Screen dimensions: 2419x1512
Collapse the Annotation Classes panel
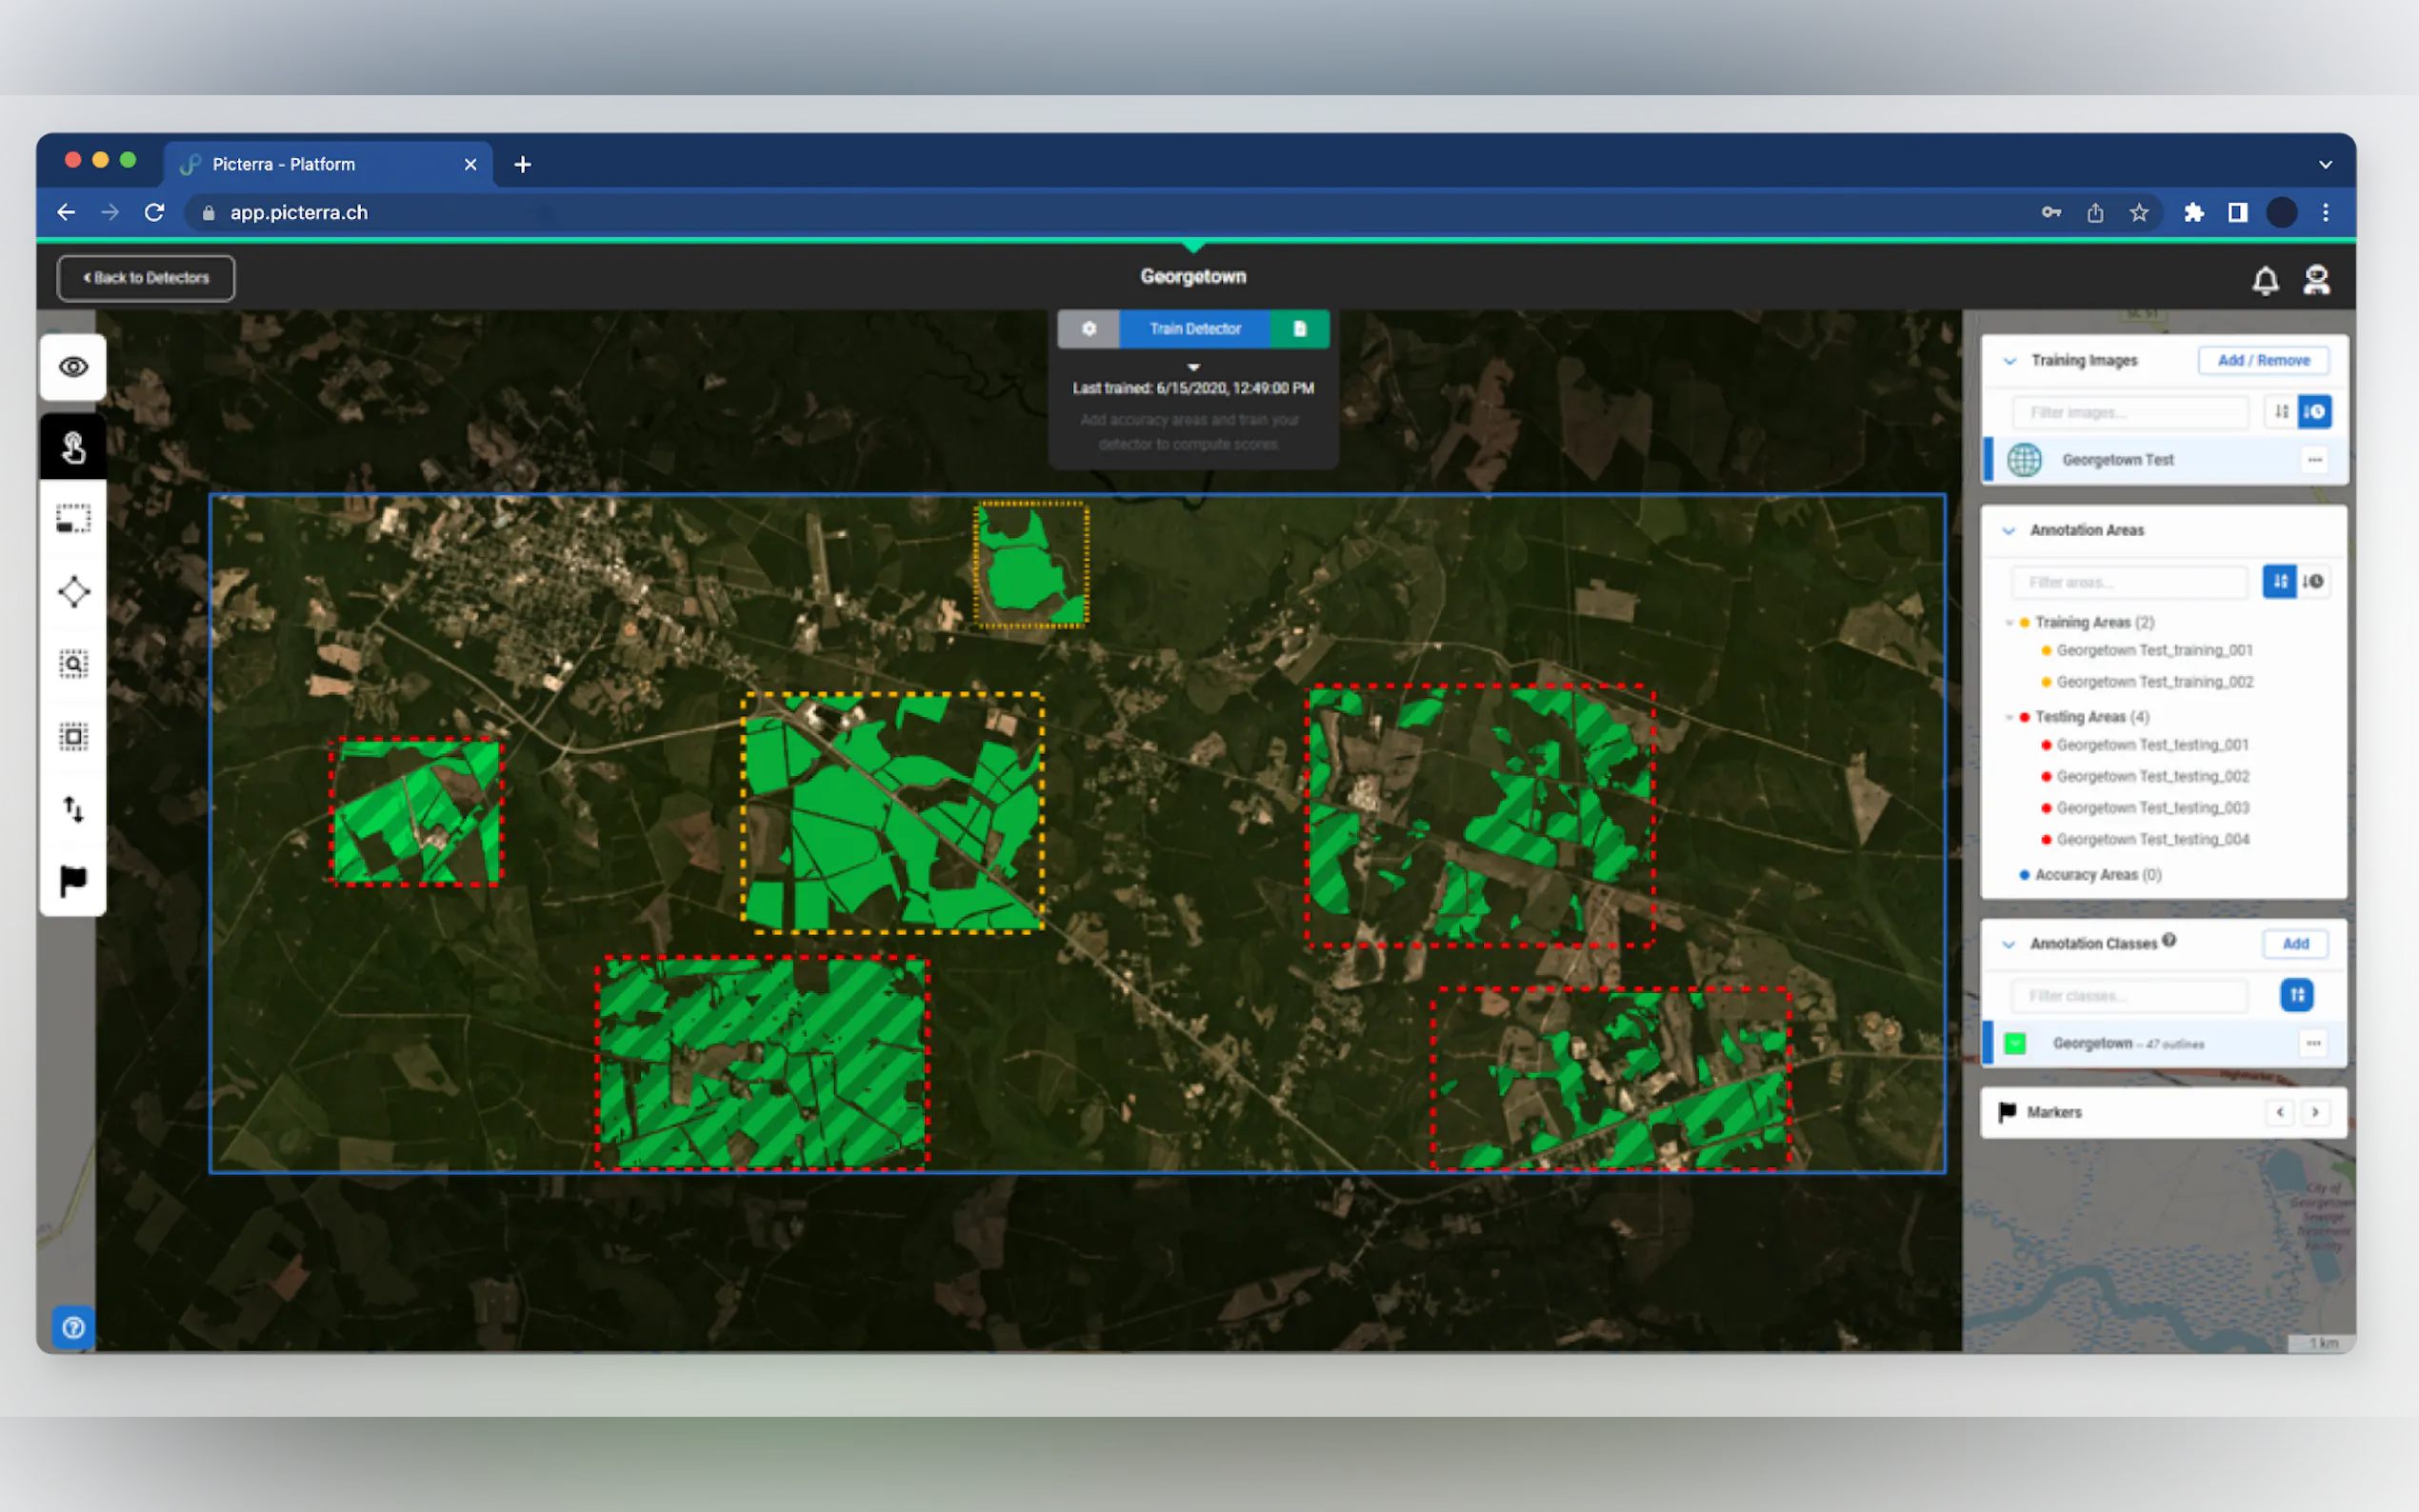tap(2009, 944)
